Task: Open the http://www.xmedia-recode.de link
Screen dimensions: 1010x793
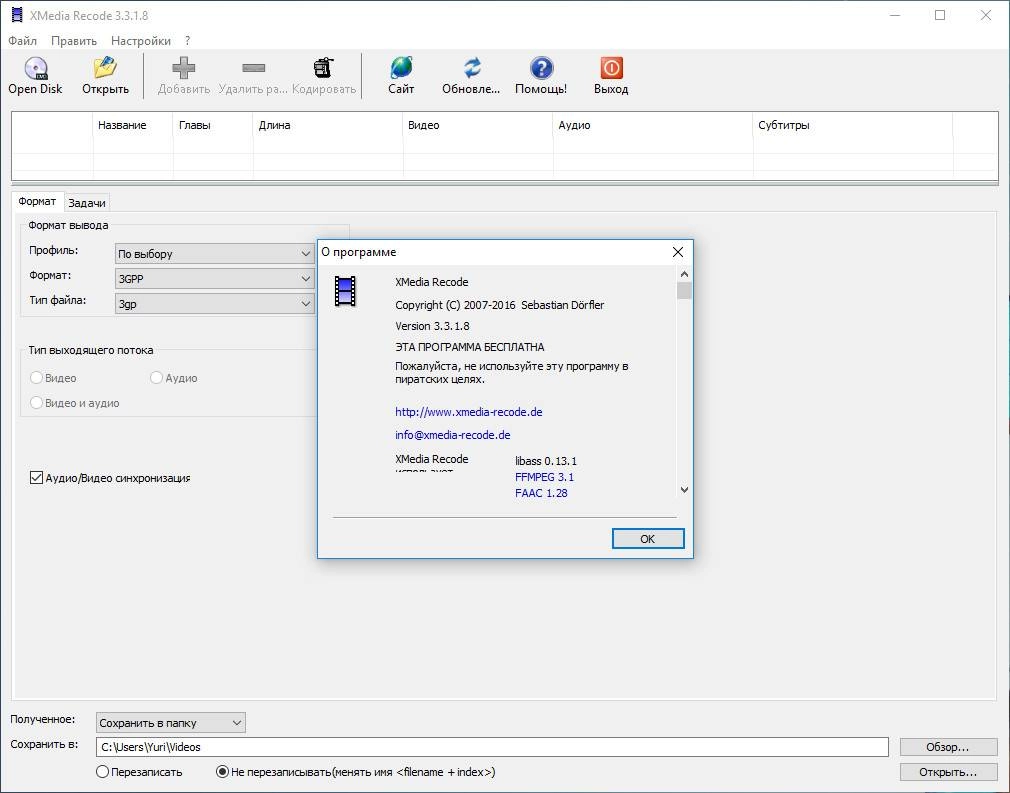Action: point(469,412)
